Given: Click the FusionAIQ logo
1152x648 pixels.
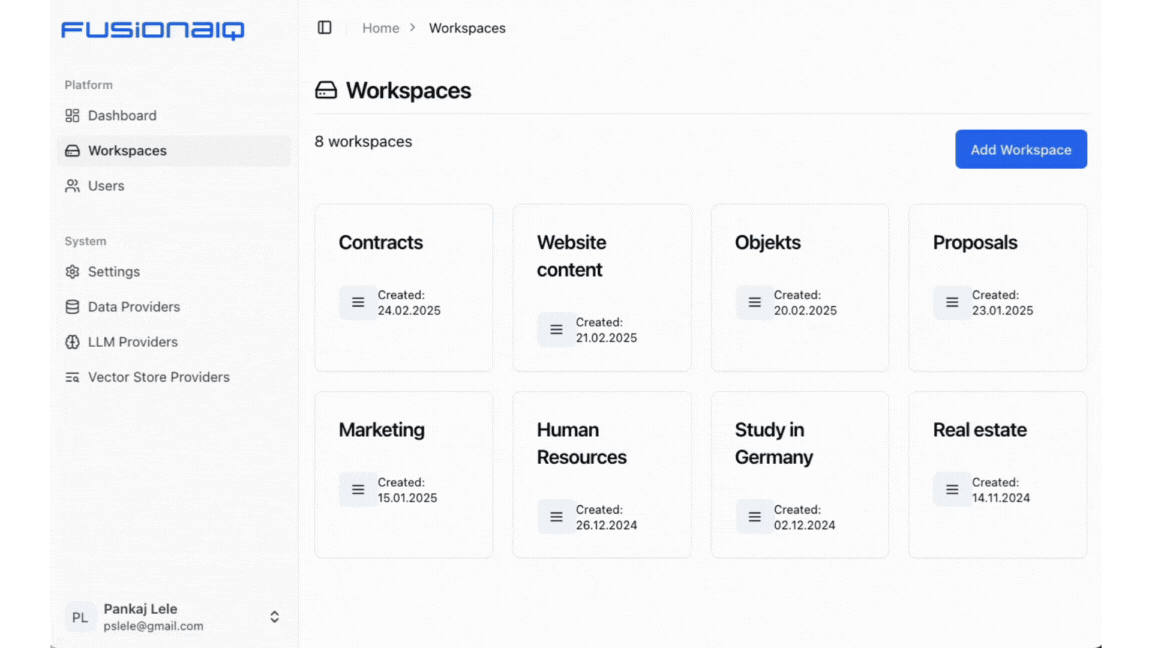Looking at the screenshot, I should point(152,30).
